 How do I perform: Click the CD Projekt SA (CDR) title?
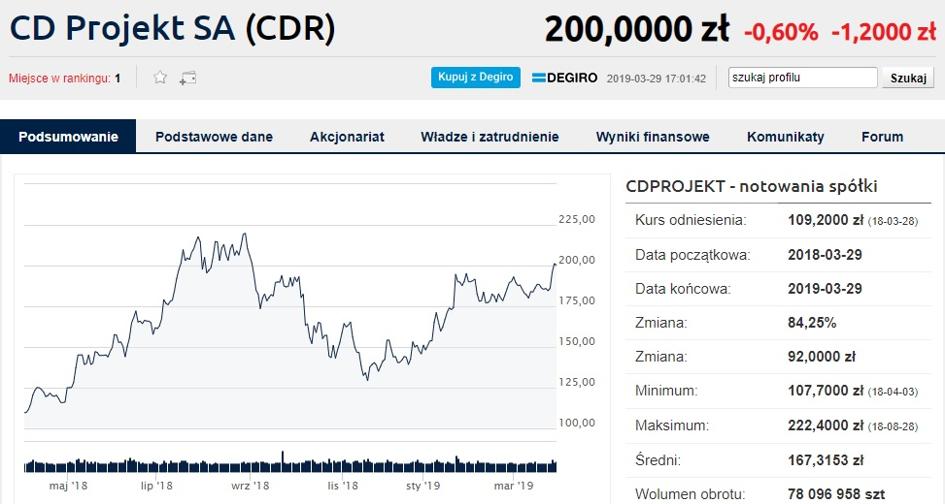[172, 28]
